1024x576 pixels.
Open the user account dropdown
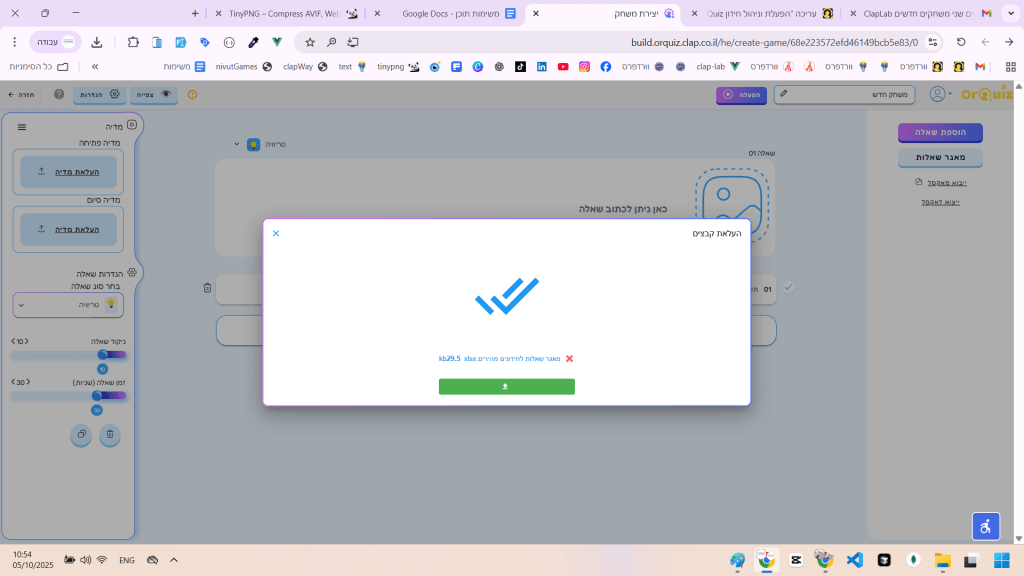click(940, 94)
